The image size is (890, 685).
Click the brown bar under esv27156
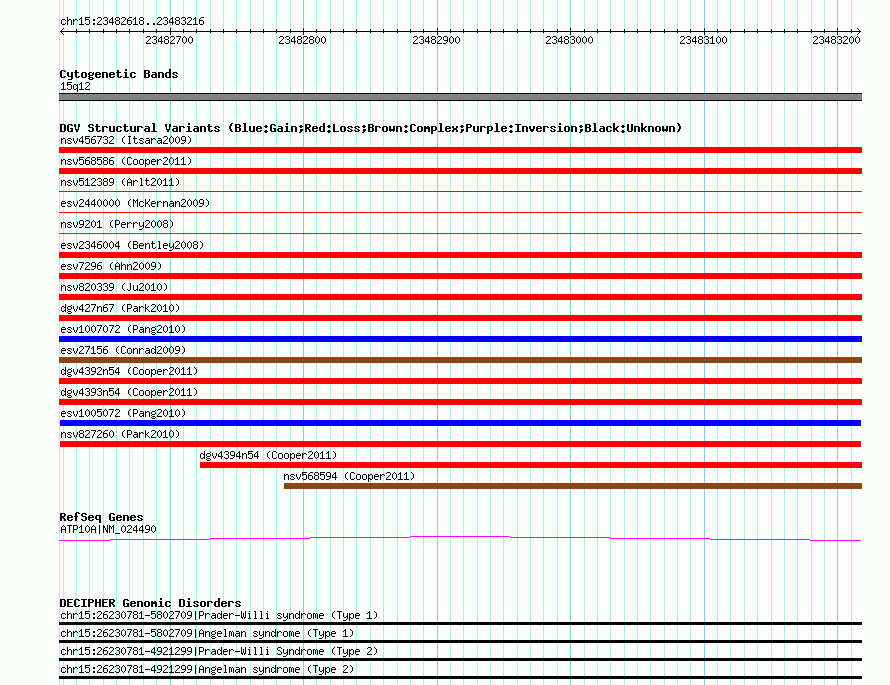pos(460,360)
